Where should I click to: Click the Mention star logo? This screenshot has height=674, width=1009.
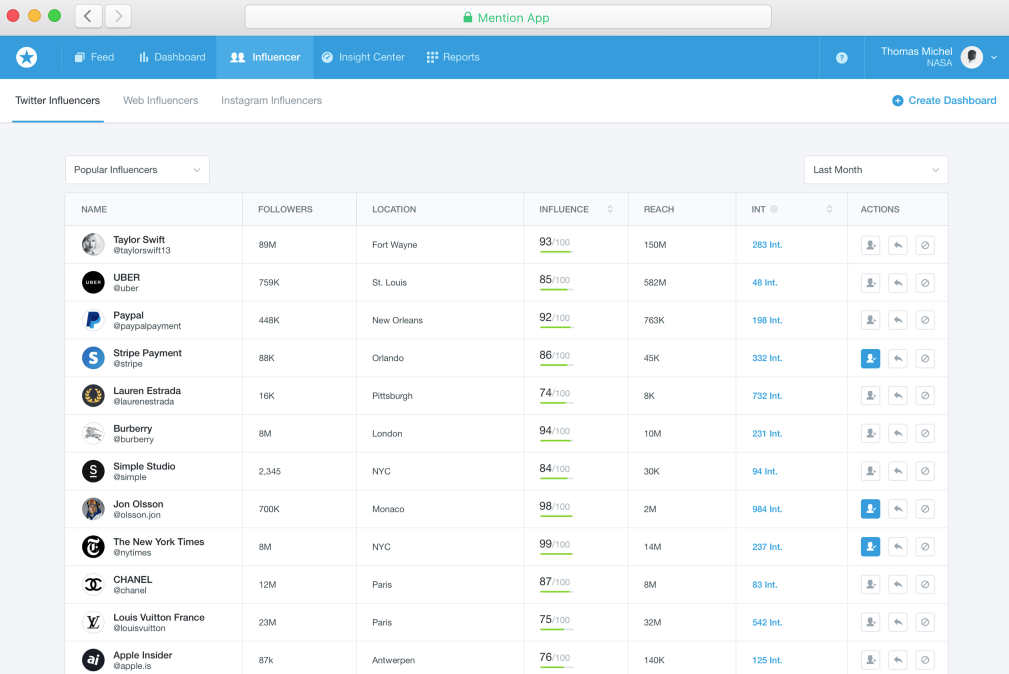click(26, 57)
